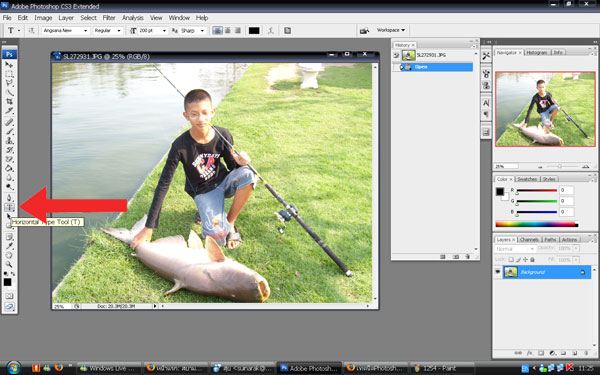The image size is (600, 375).
Task: Delete the layer with trash icon
Action: 586,353
